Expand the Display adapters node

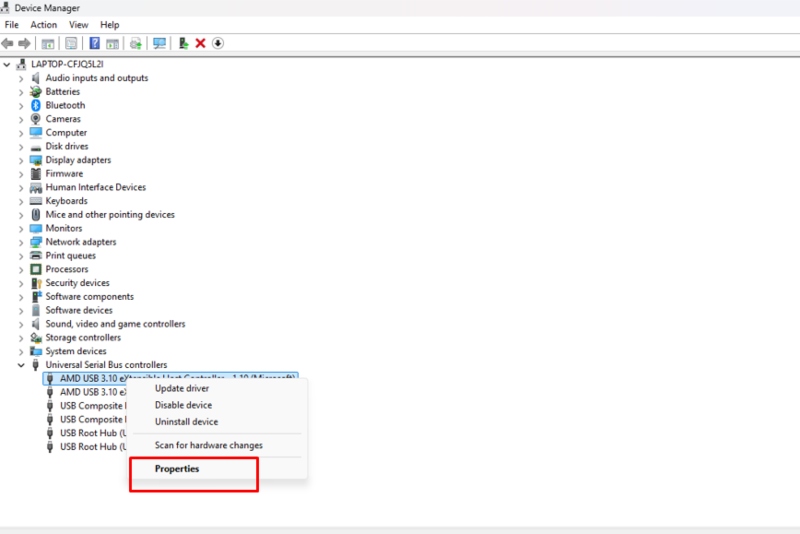(21, 160)
